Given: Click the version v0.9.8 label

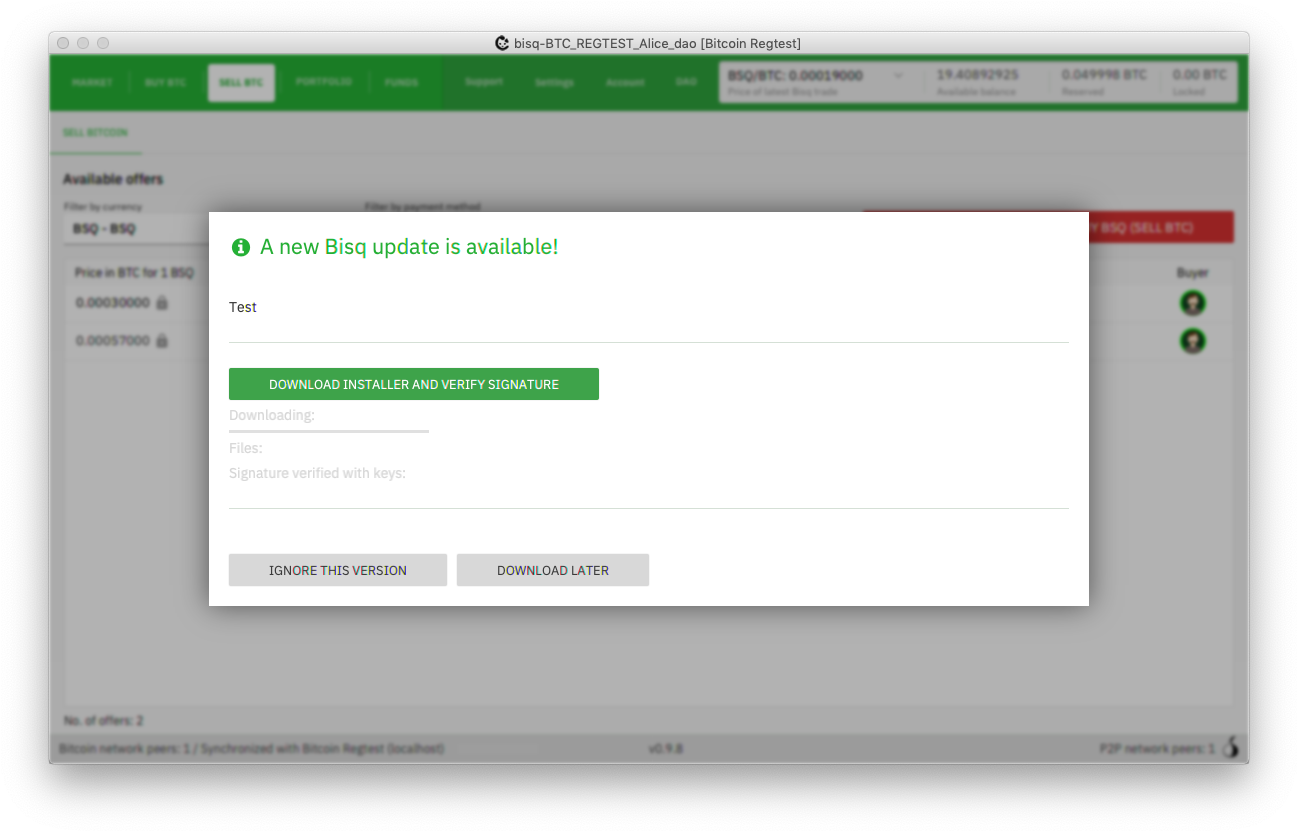Looking at the screenshot, I should (665, 748).
